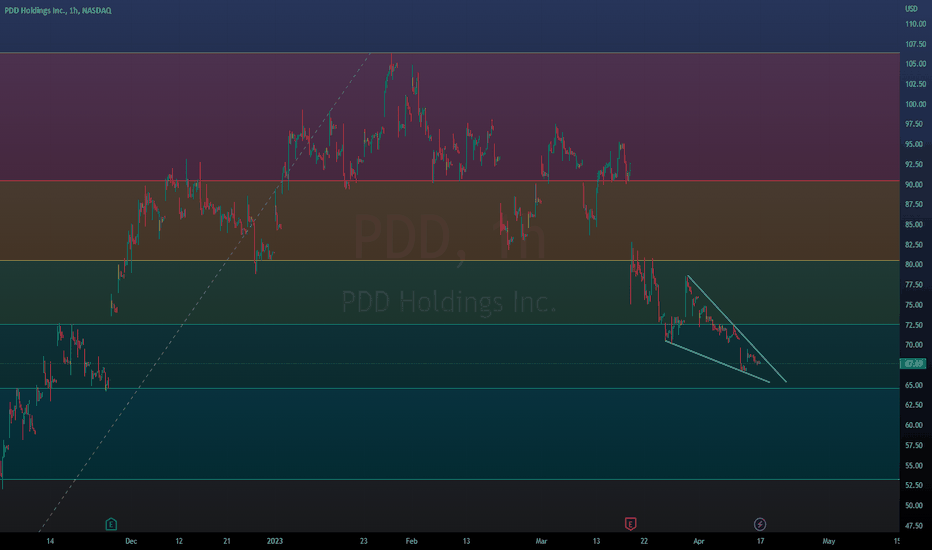Click the 50.00 price axis label

coord(915,505)
